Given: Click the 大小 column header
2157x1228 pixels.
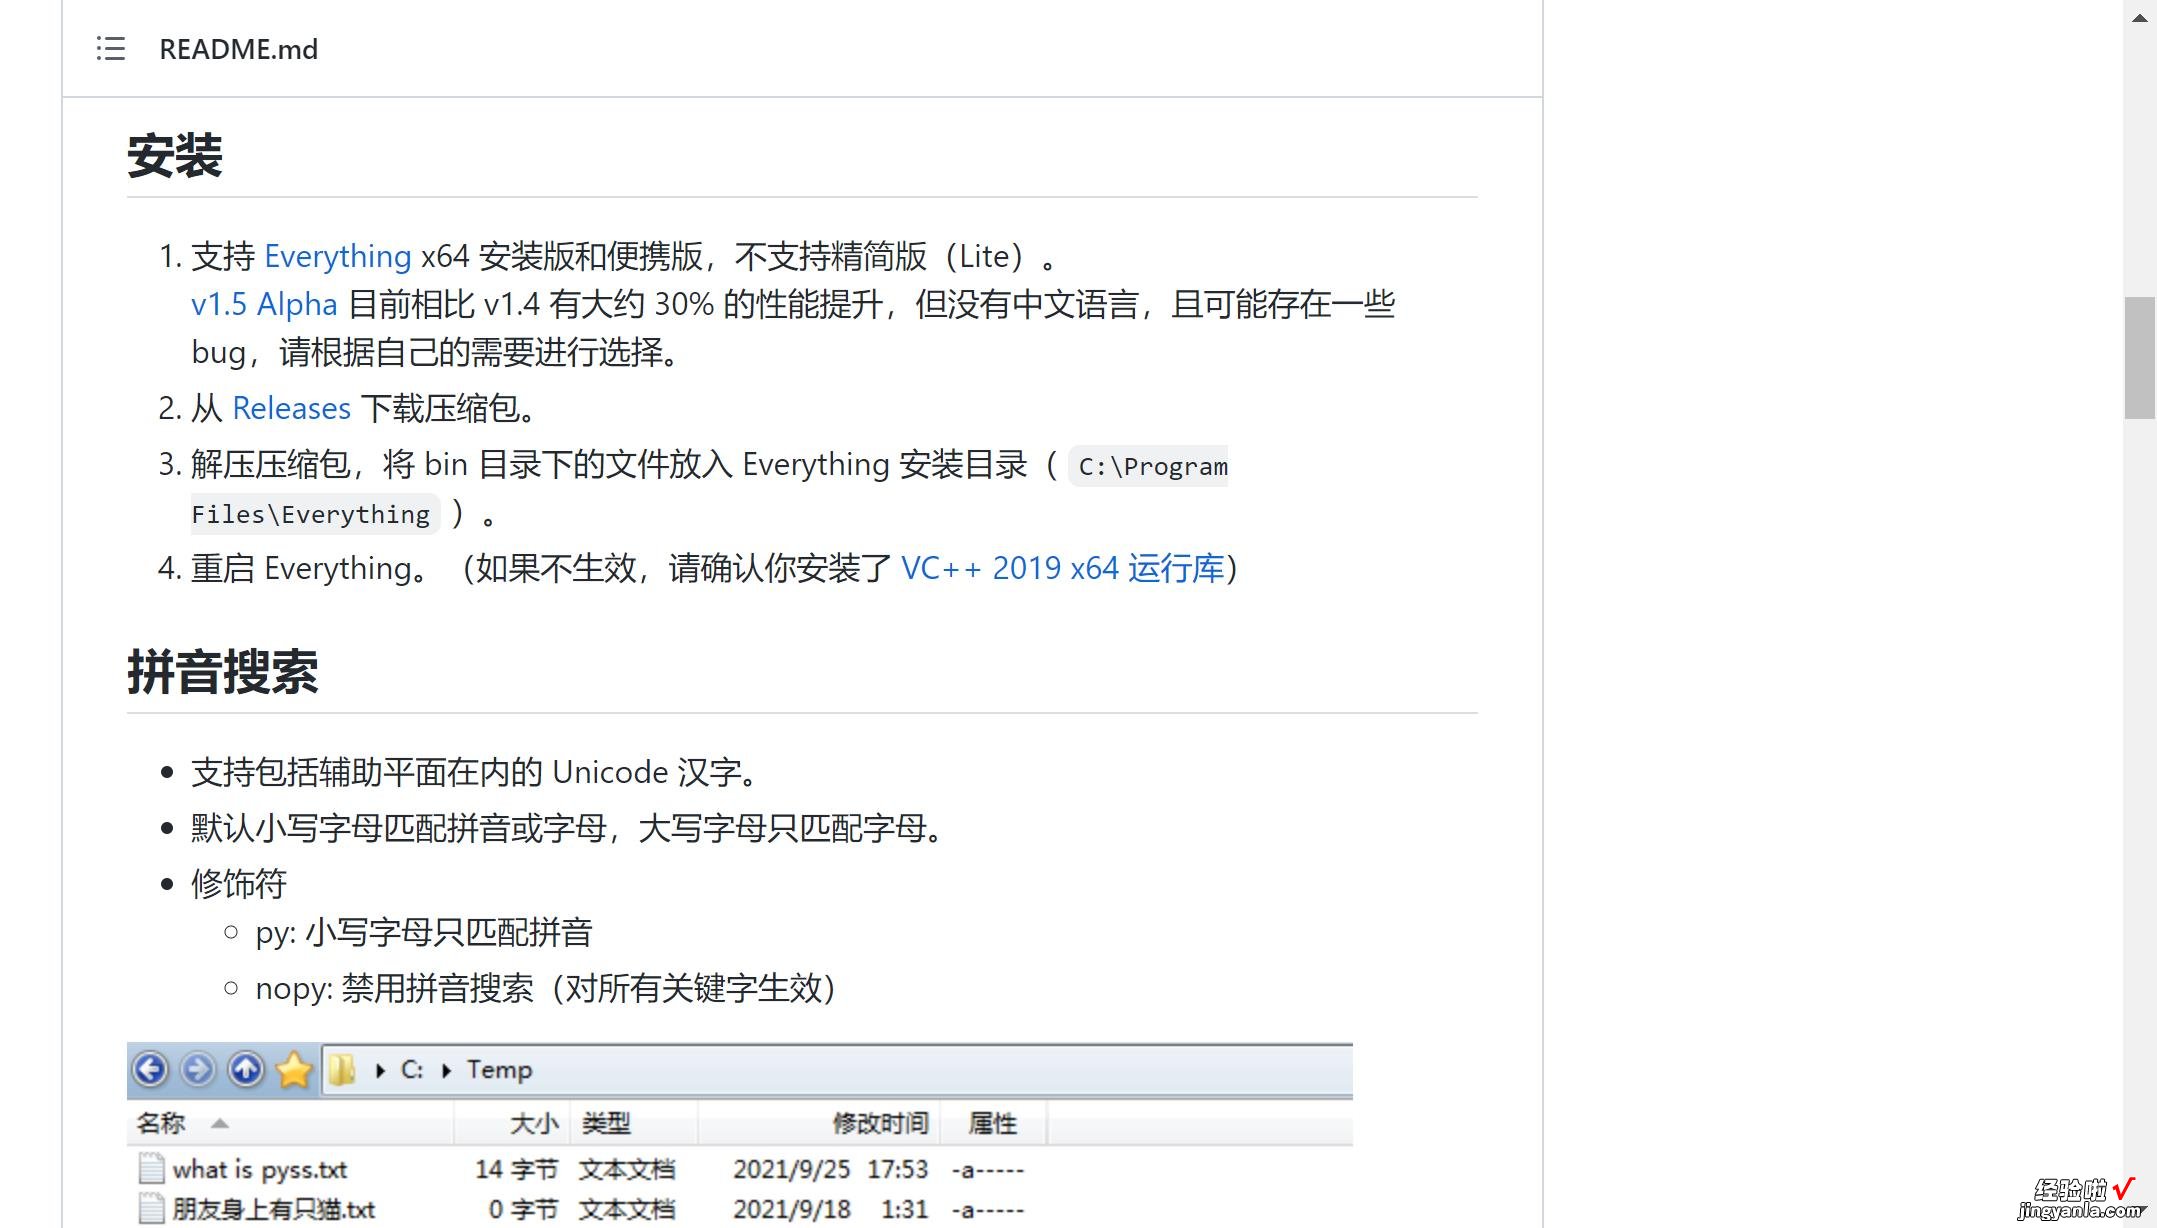Looking at the screenshot, I should click(534, 1123).
